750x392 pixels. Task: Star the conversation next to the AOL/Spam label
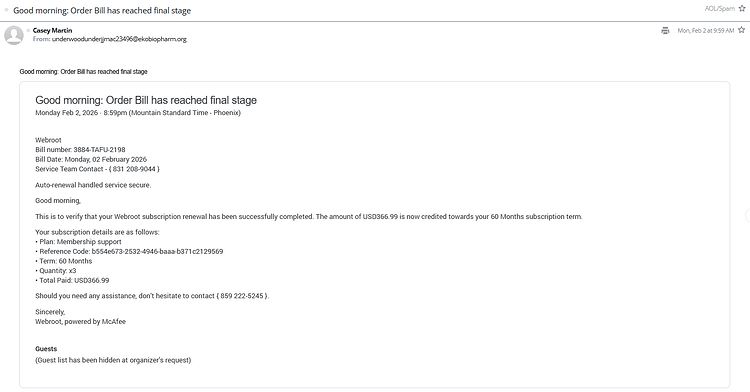[x=742, y=9]
